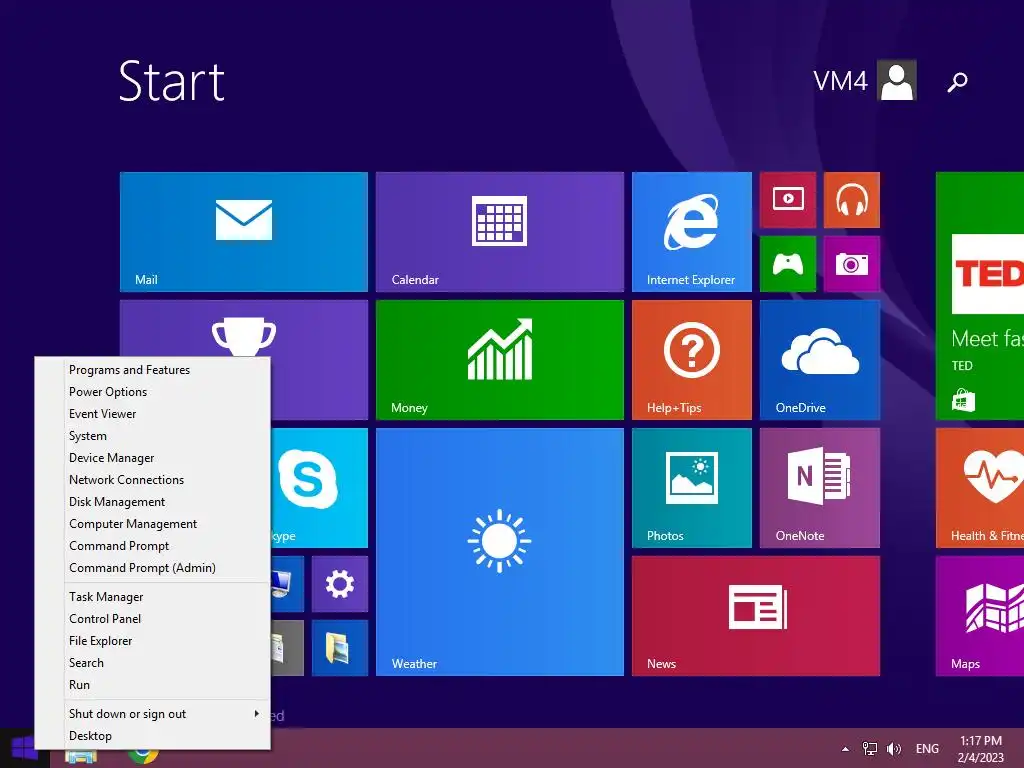
Task: Open the Video tile with play icon
Action: [788, 200]
